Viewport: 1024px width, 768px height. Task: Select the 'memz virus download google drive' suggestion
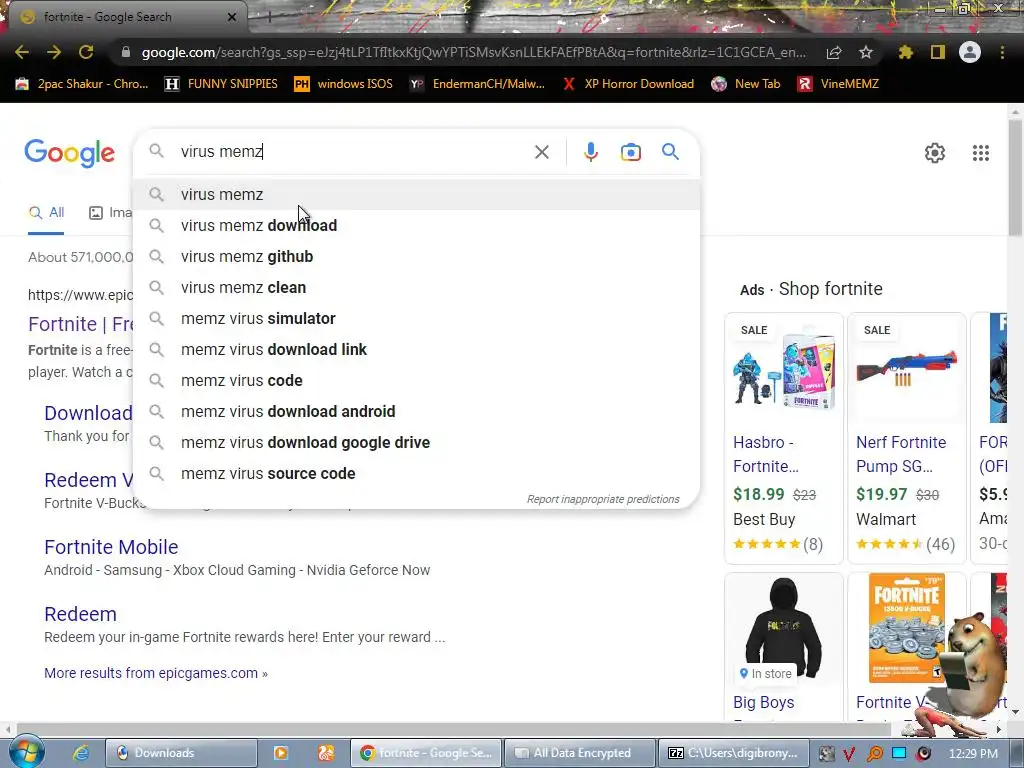point(417,443)
